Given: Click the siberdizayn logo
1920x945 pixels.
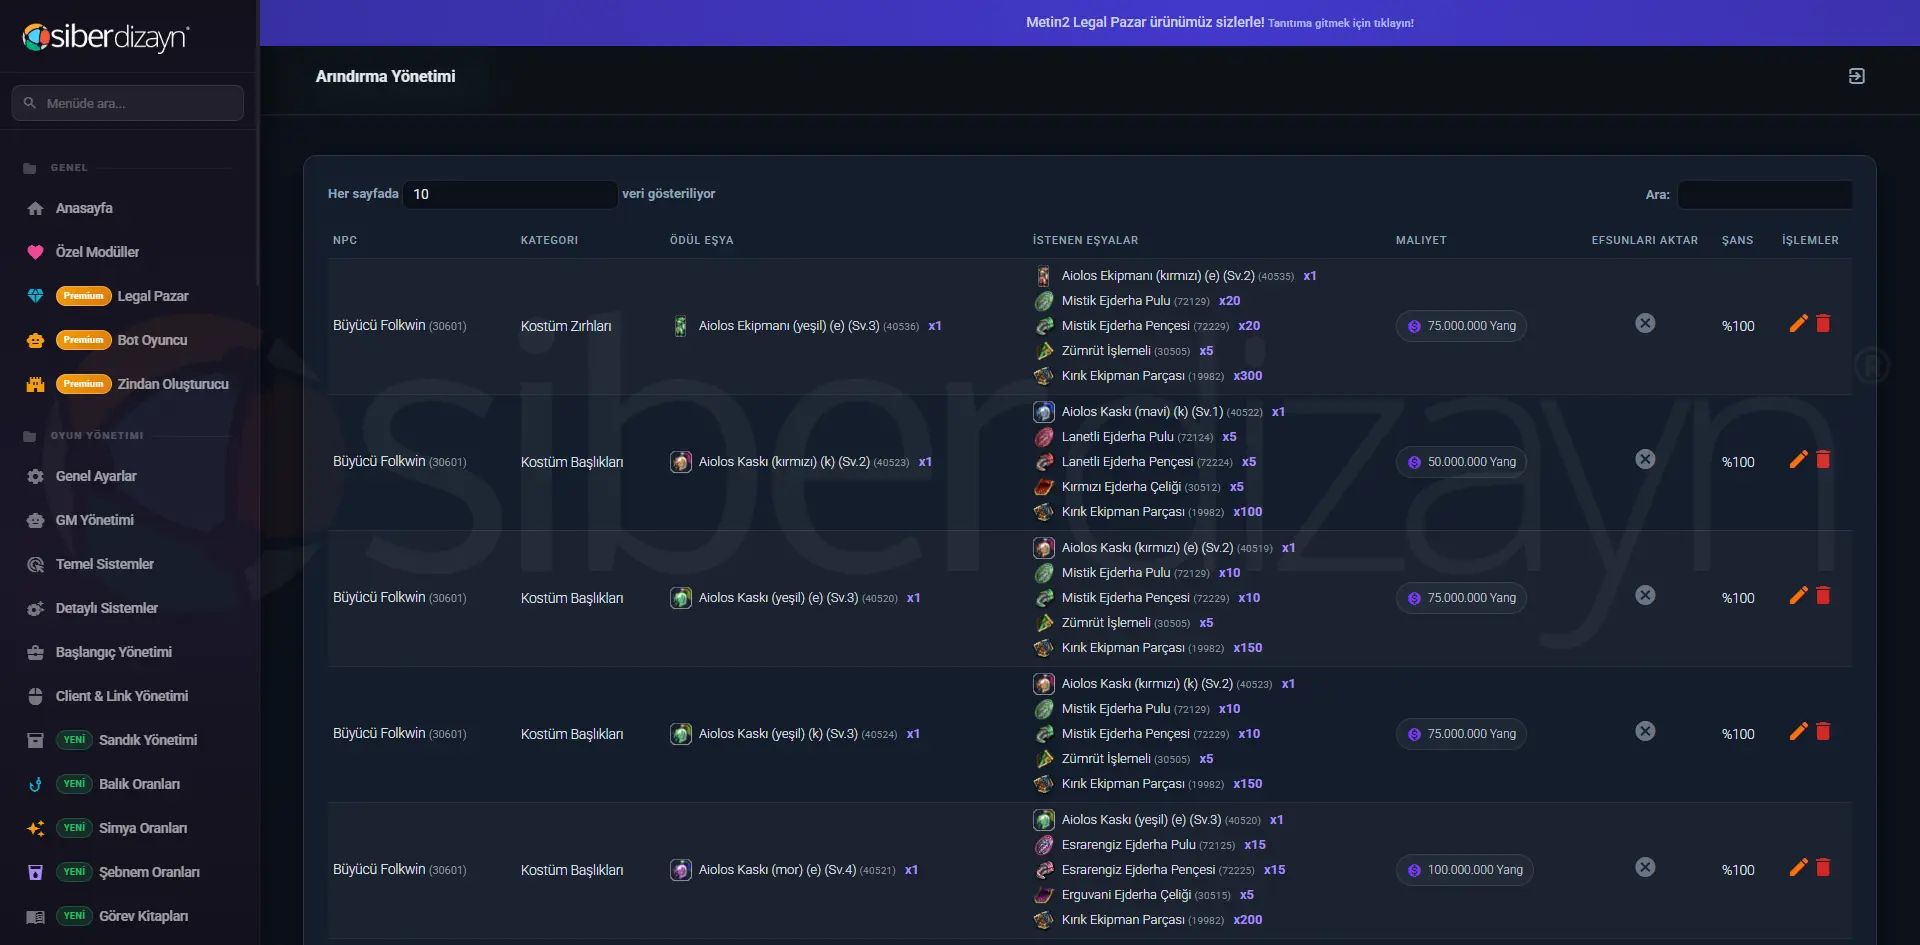Looking at the screenshot, I should click(106, 37).
